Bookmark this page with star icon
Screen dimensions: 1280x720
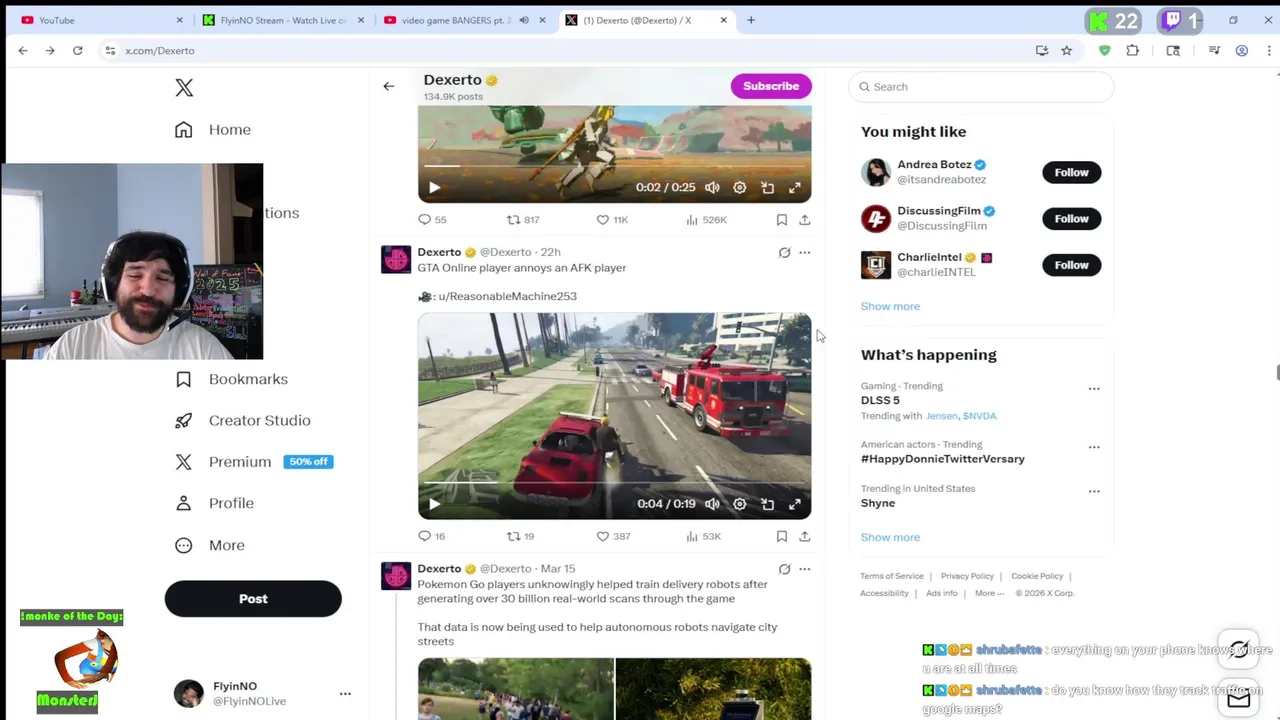(1067, 50)
